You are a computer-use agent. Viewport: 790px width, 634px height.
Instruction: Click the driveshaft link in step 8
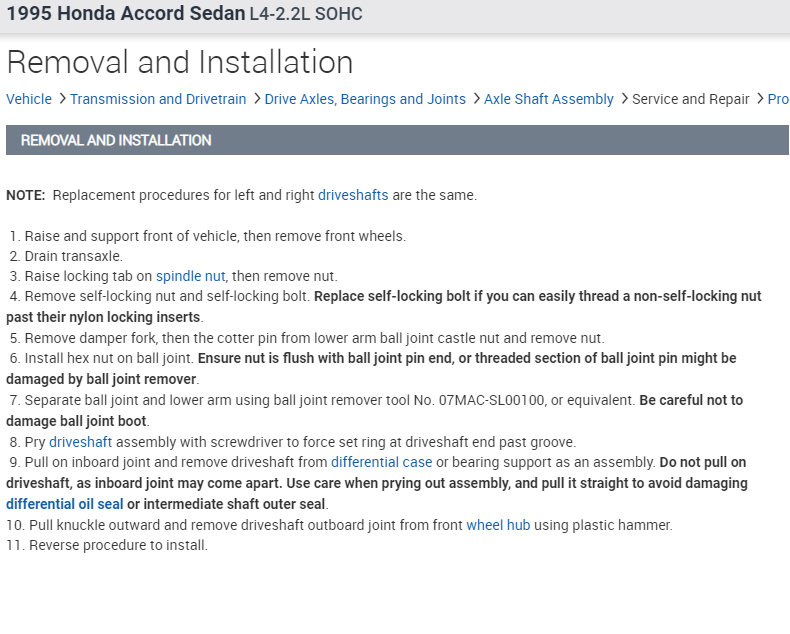coord(80,442)
